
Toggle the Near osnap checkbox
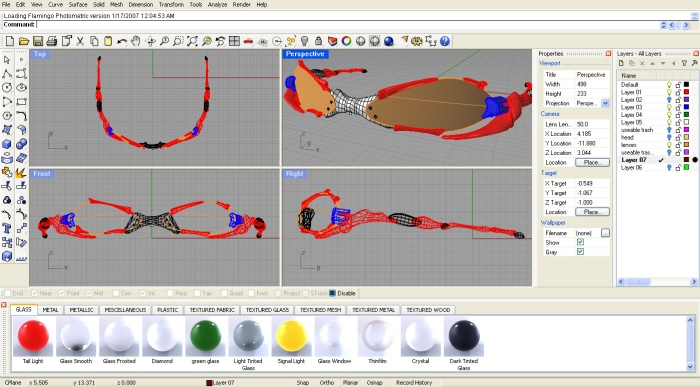[x=34, y=293]
